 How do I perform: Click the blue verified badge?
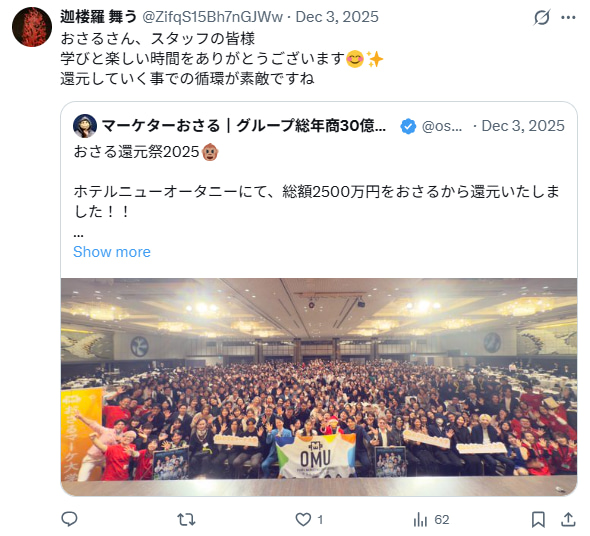408,126
